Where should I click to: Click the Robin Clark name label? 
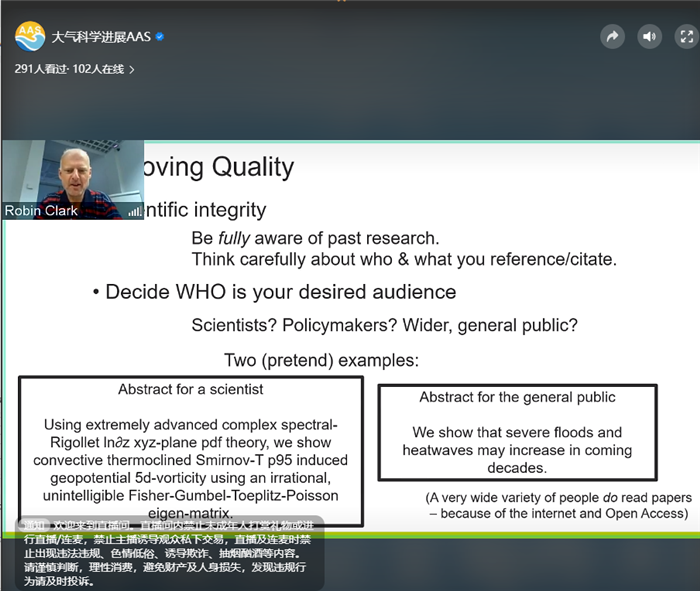click(x=41, y=211)
